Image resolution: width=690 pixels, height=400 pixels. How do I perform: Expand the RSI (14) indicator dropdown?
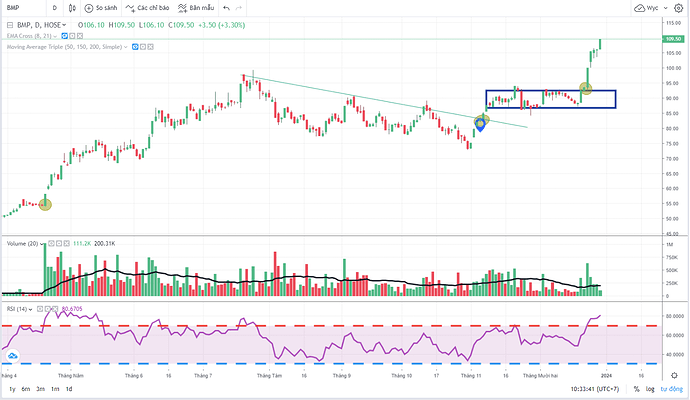(x=30, y=309)
